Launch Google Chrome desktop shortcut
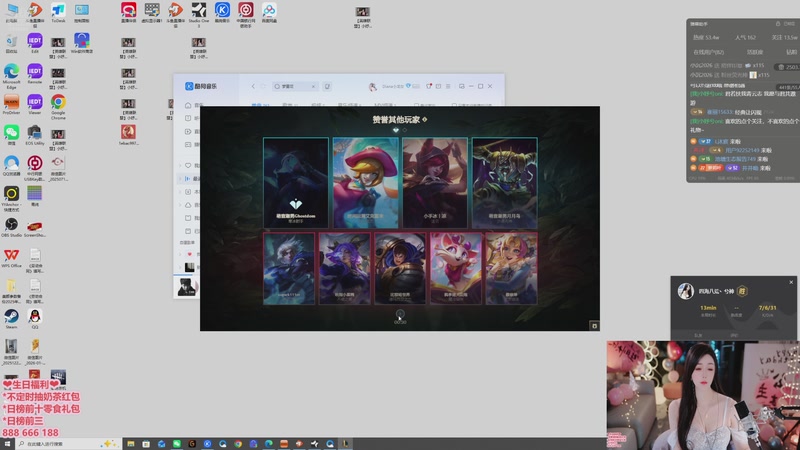The image size is (800, 450). [x=58, y=106]
